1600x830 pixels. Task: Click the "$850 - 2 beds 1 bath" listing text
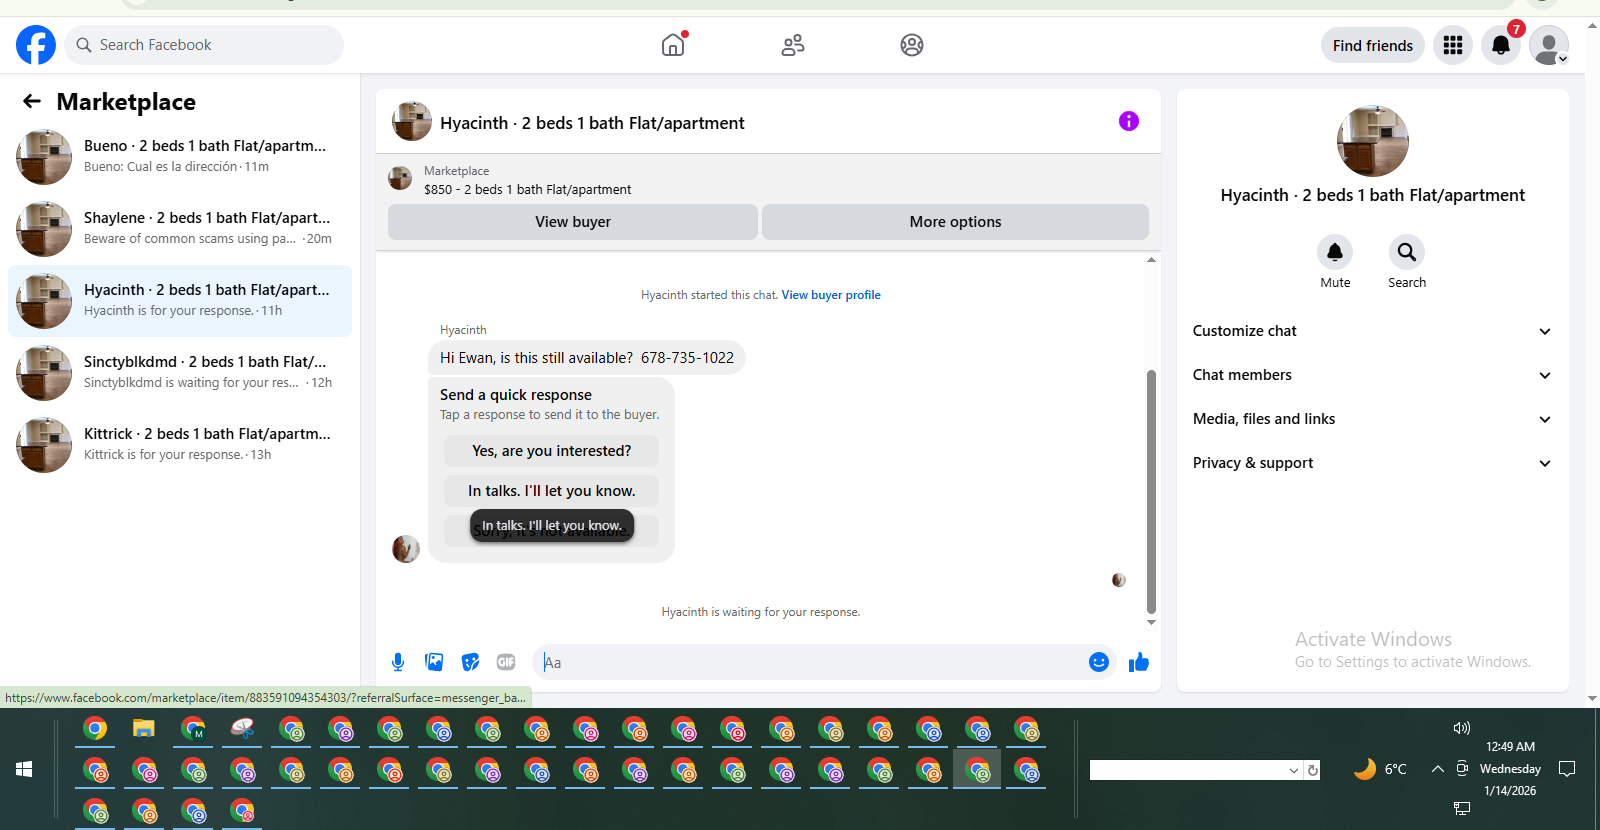tap(528, 189)
